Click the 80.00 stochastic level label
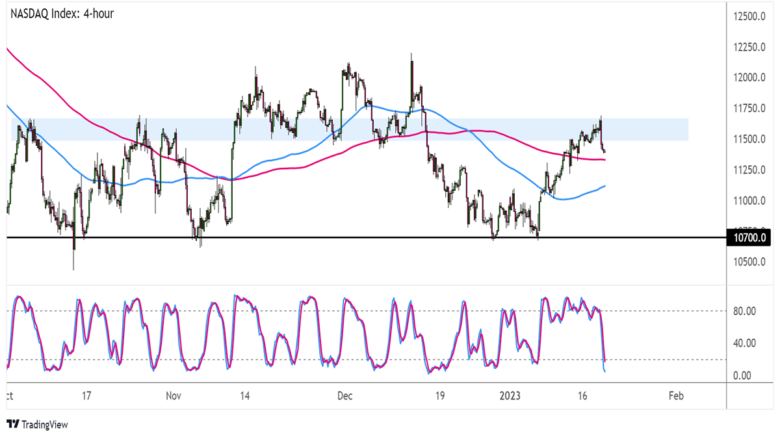This screenshot has width=780, height=439. point(744,311)
